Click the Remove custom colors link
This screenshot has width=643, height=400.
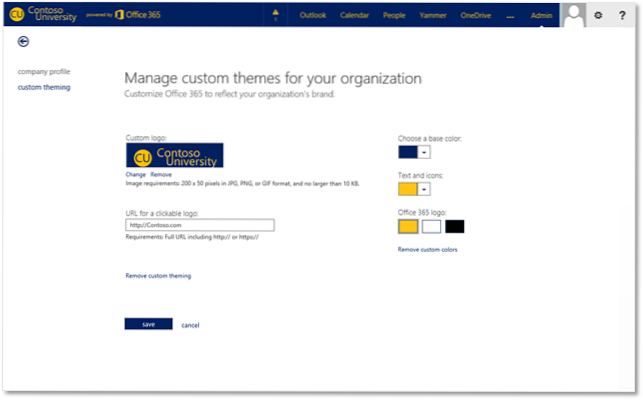[427, 249]
